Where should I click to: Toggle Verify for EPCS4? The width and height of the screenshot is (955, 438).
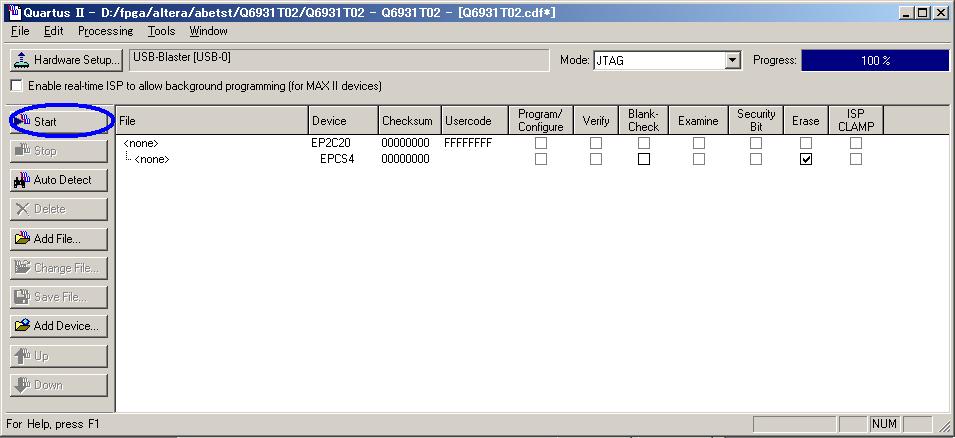click(596, 159)
